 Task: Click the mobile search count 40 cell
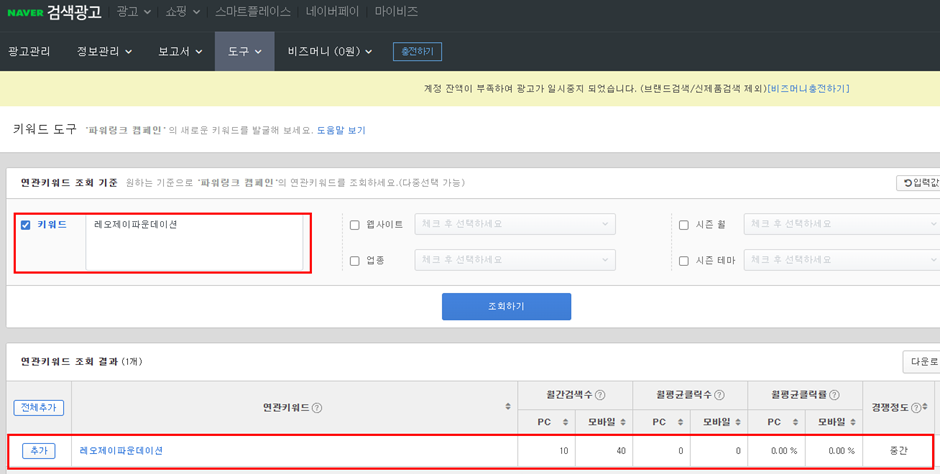[604, 451]
